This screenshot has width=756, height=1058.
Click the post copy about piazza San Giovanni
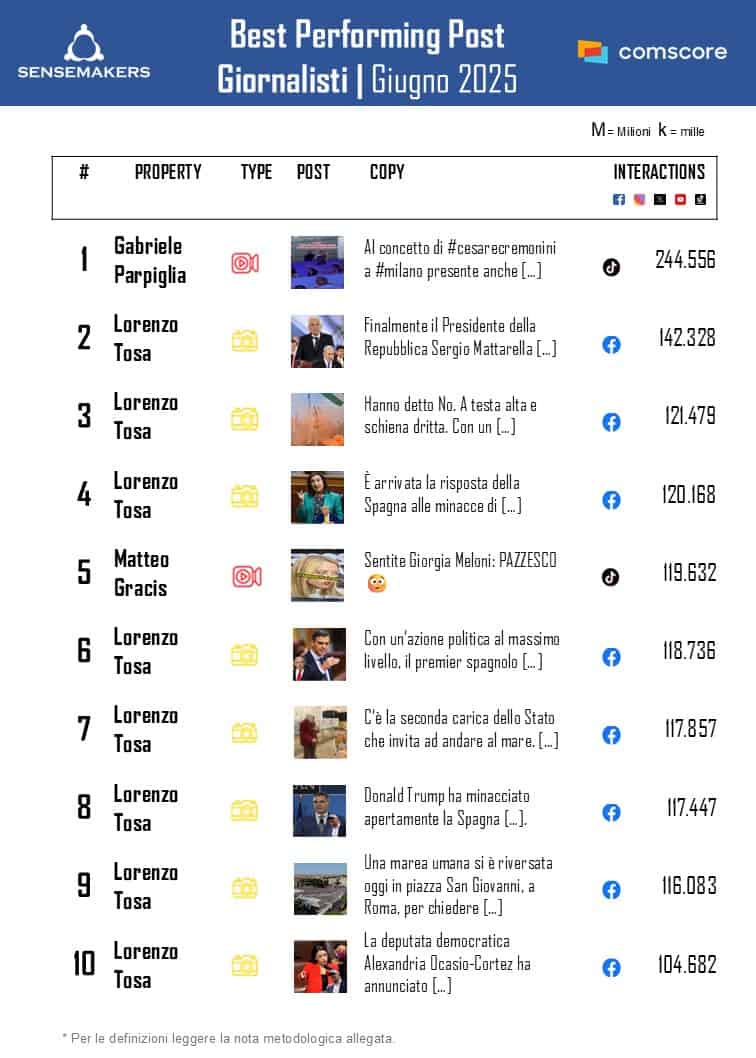pos(459,885)
